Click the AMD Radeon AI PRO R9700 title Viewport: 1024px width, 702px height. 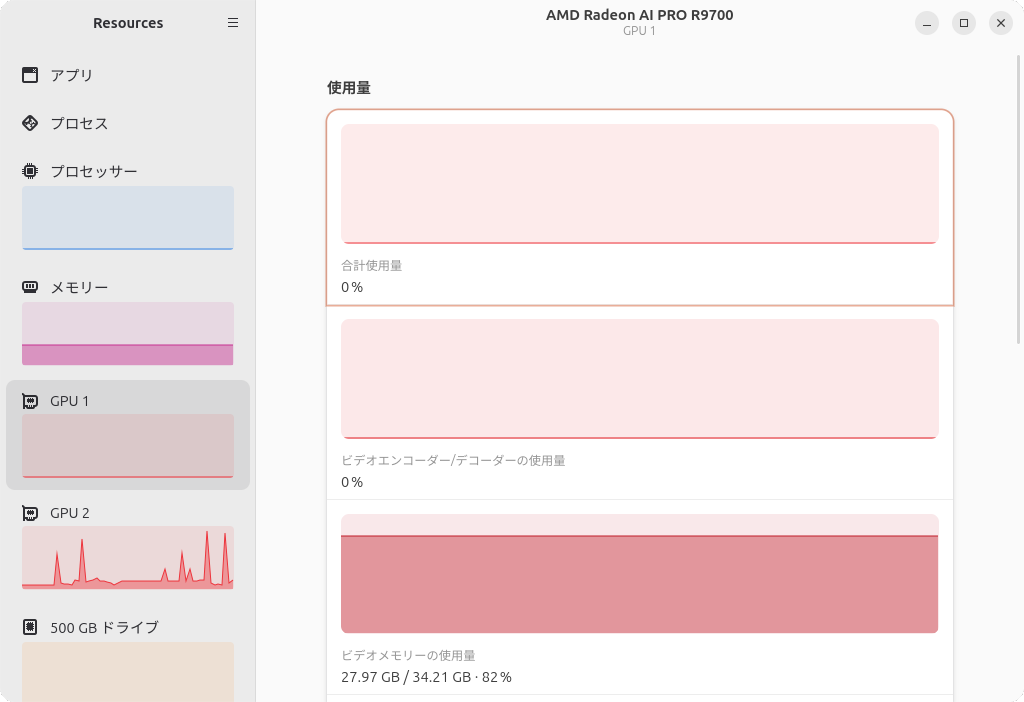tap(639, 15)
